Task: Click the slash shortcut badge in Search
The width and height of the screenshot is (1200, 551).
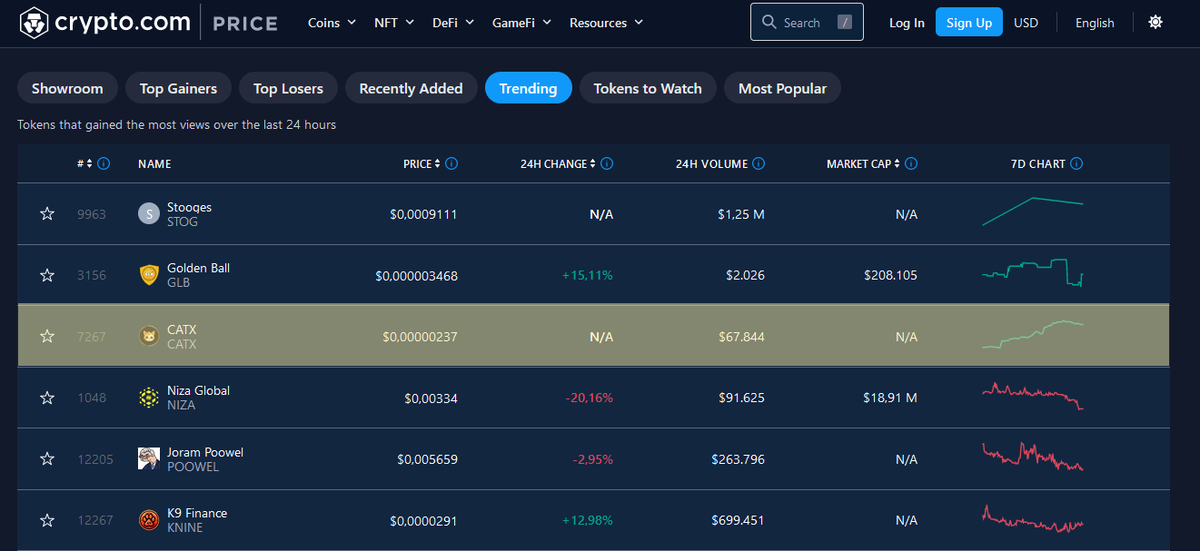Action: point(845,22)
